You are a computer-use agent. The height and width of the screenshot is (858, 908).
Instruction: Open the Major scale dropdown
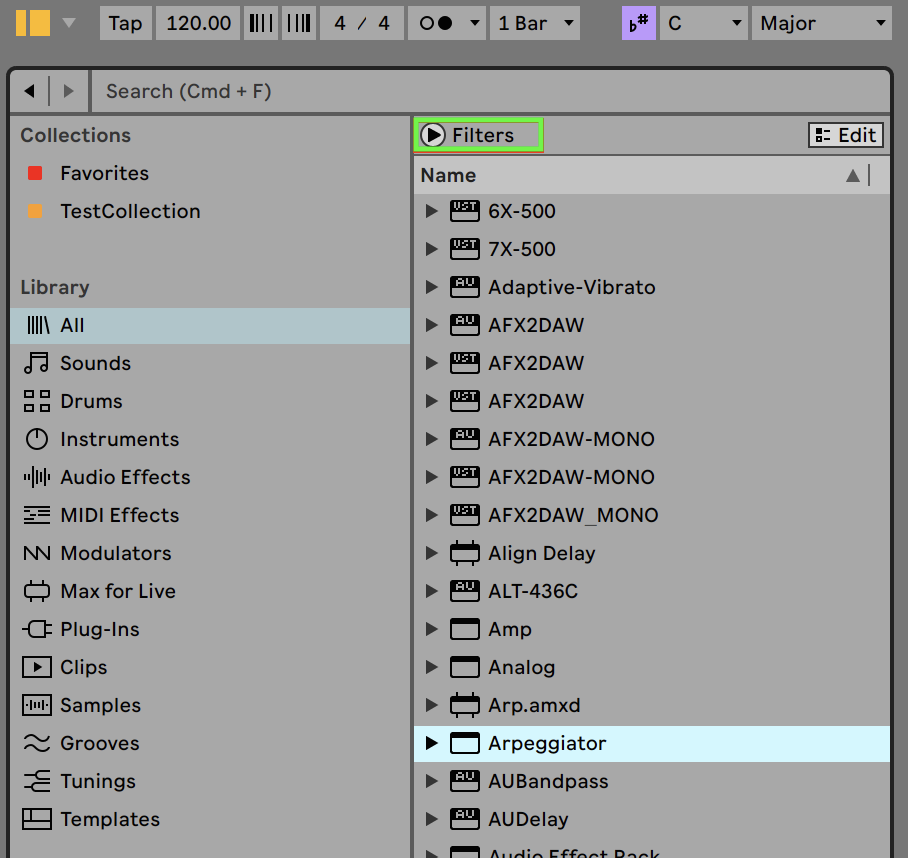point(822,23)
